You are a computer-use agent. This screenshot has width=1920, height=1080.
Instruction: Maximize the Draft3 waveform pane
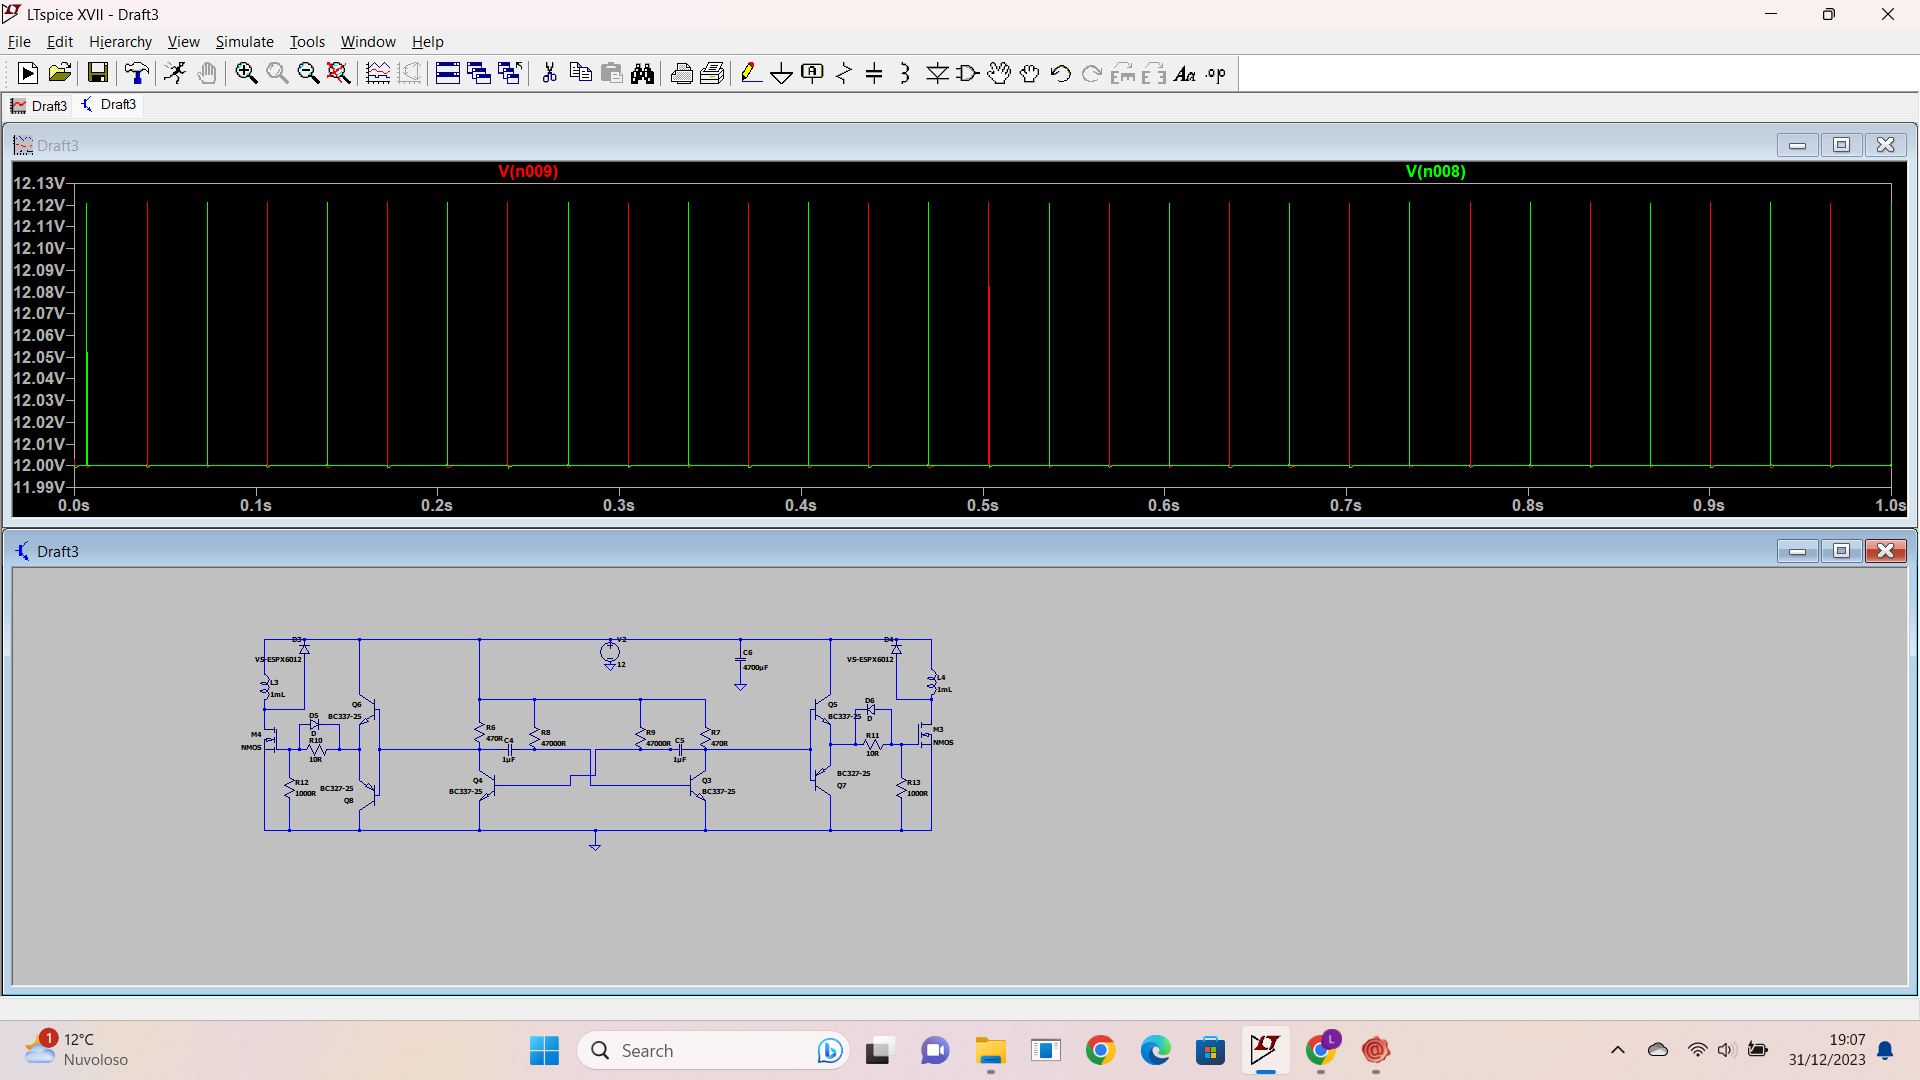pos(1841,145)
